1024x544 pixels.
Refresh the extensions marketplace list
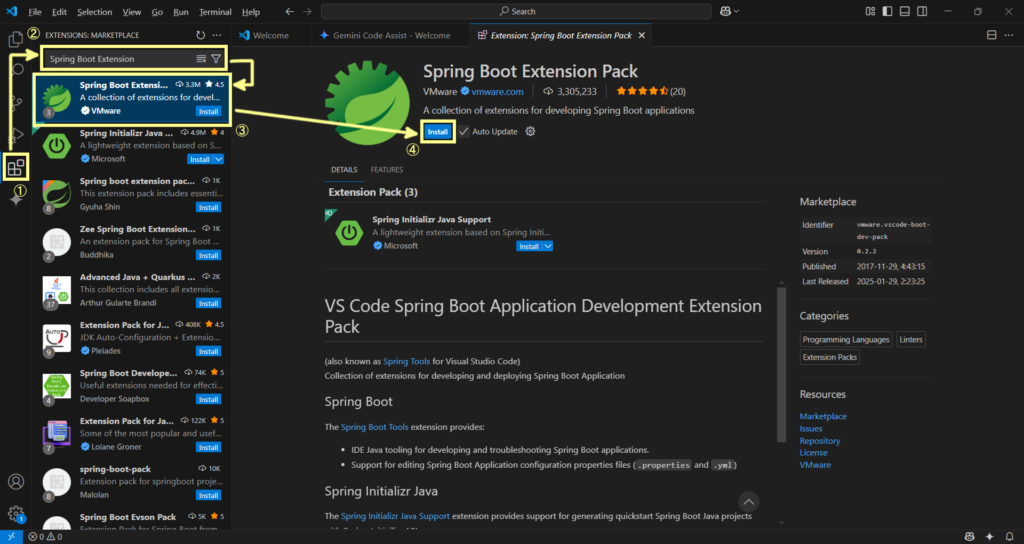click(200, 35)
